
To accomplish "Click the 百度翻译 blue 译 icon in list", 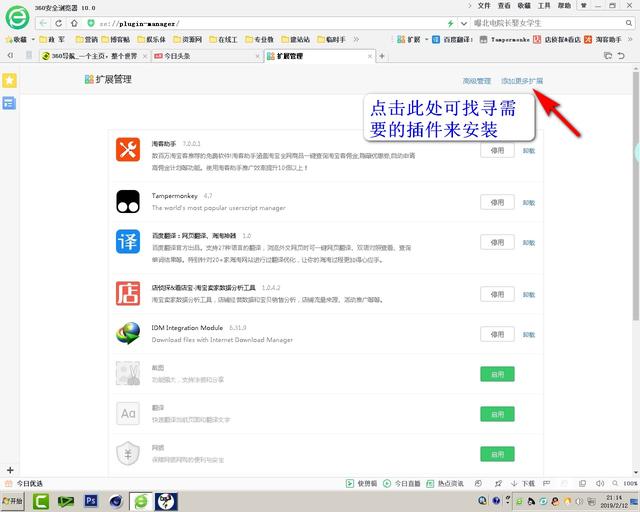I will (x=128, y=242).
